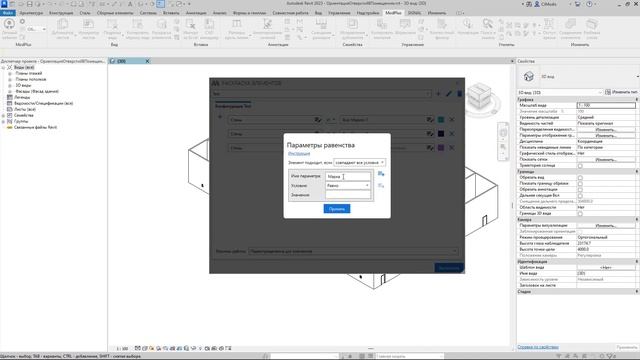
Task: Click the purple color swatch in third rule
Action: point(441,147)
